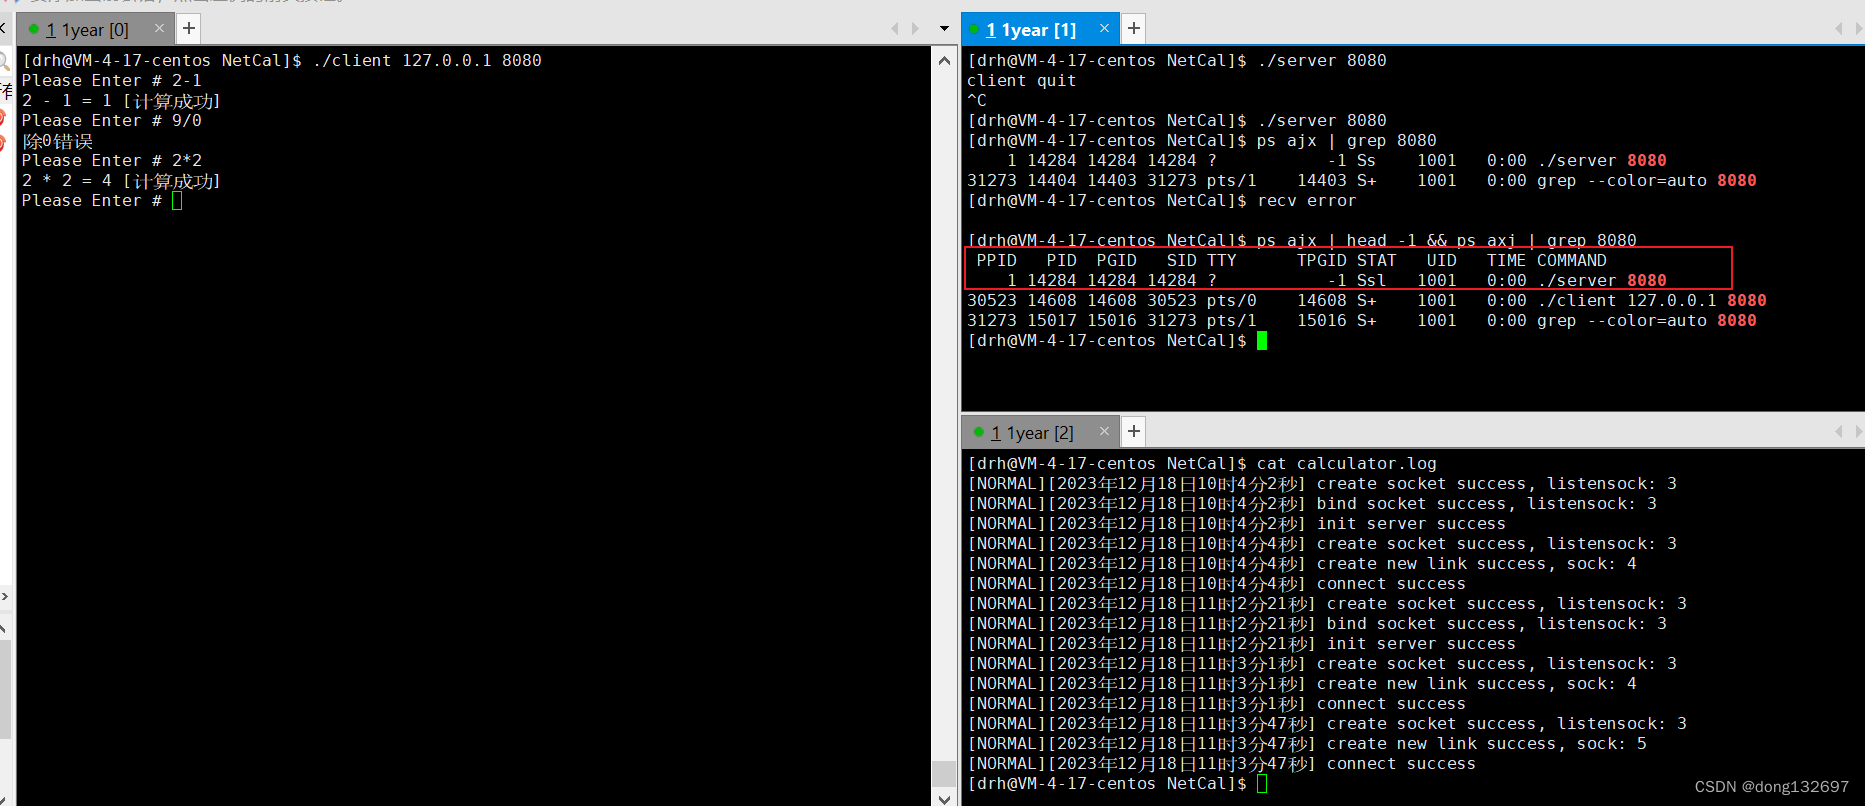
Task: Click the 'client quit' output line
Action: pyautogui.click(x=1022, y=81)
